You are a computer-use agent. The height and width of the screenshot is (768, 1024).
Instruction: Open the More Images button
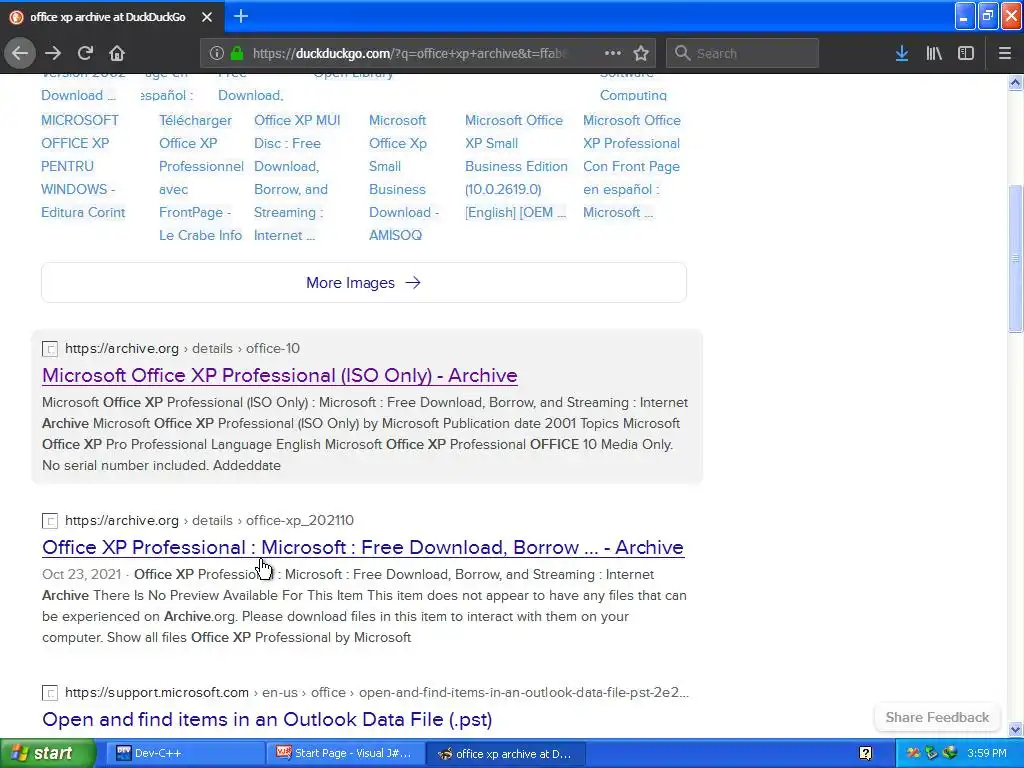(x=364, y=283)
